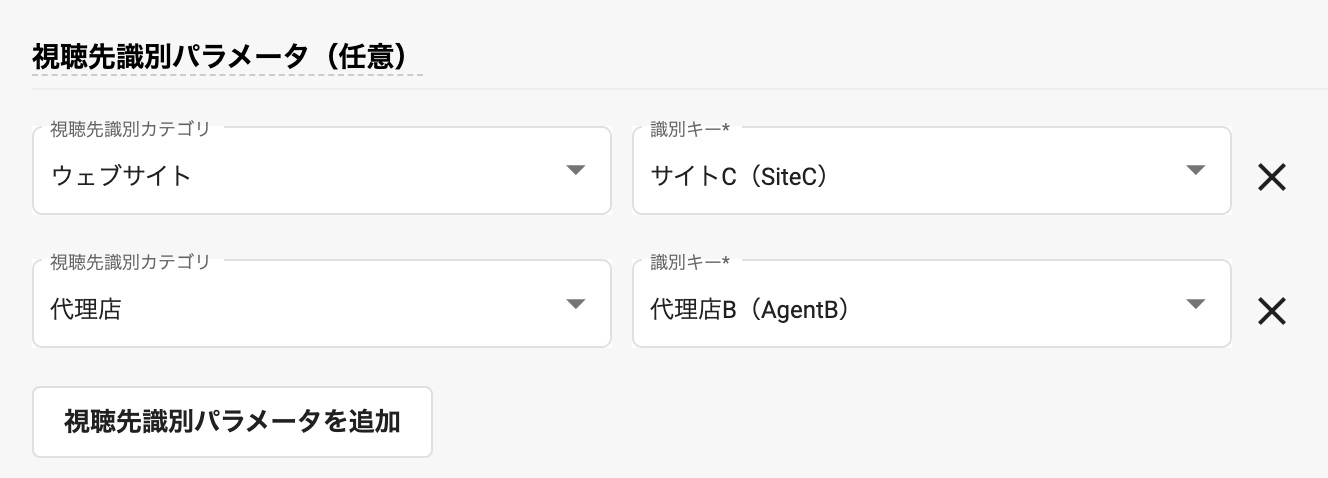Click the 視聴先識別パラメータ（任意） heading
The height and width of the screenshot is (478, 1328).
(220, 57)
